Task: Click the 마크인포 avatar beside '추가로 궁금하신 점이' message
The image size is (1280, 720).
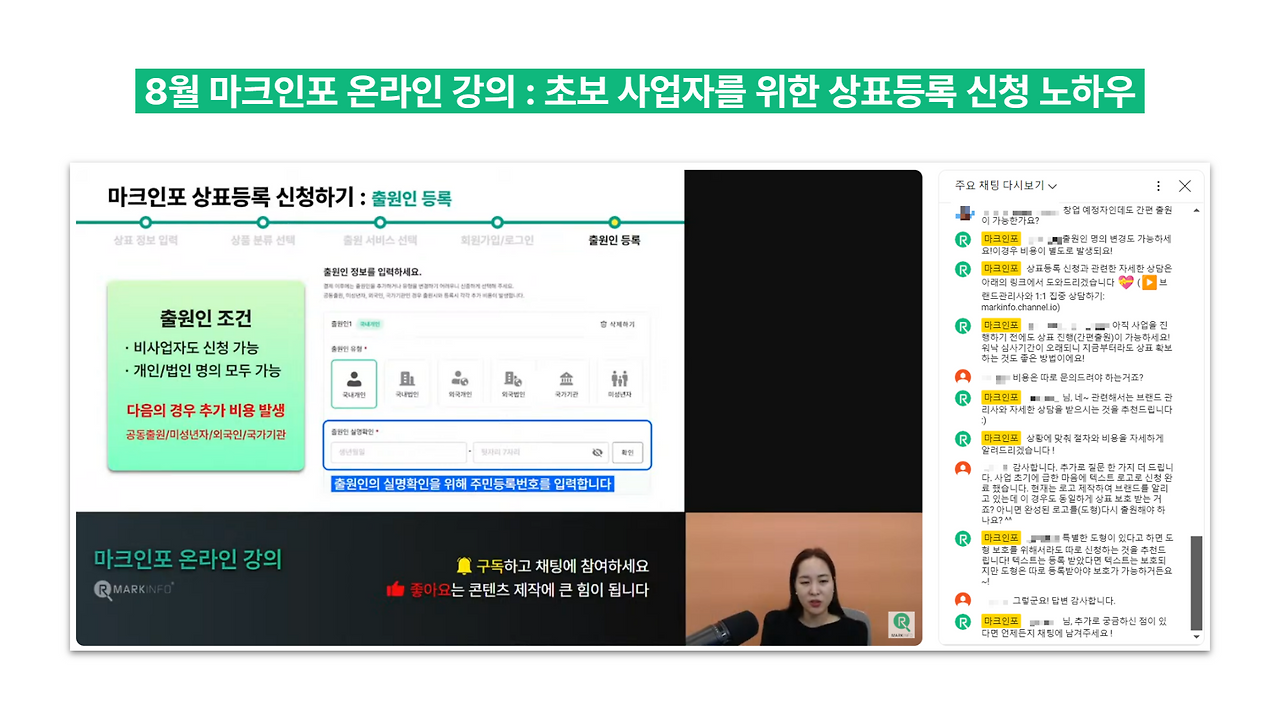Action: pos(963,621)
